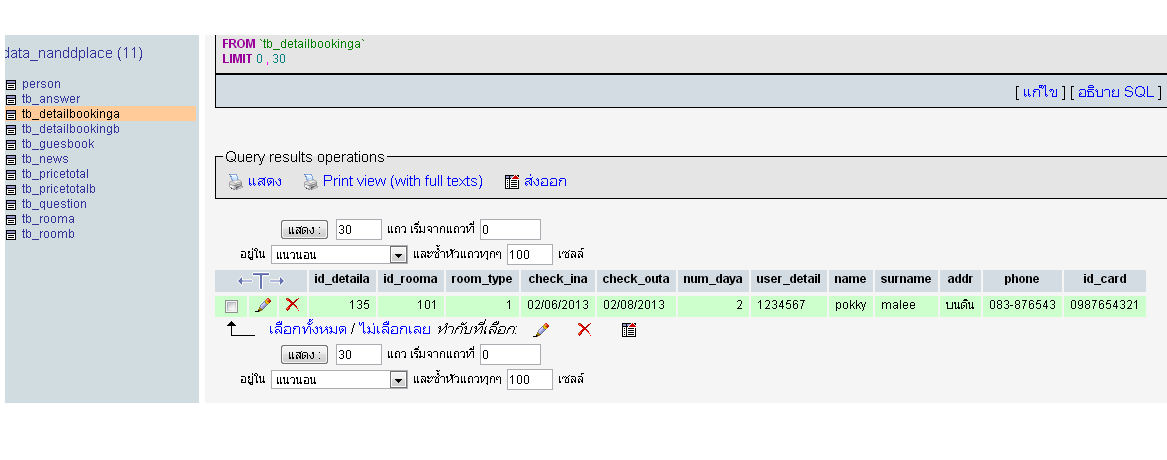Open the tb_news table
The height and width of the screenshot is (460, 1167).
tap(45, 159)
